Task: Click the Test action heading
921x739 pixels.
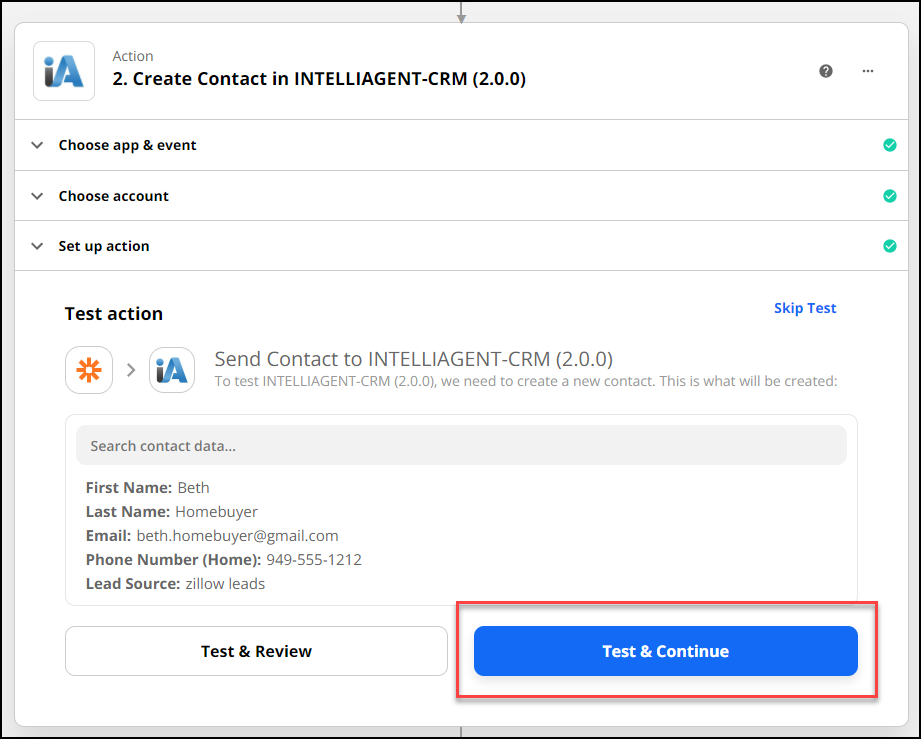Action: (x=113, y=314)
